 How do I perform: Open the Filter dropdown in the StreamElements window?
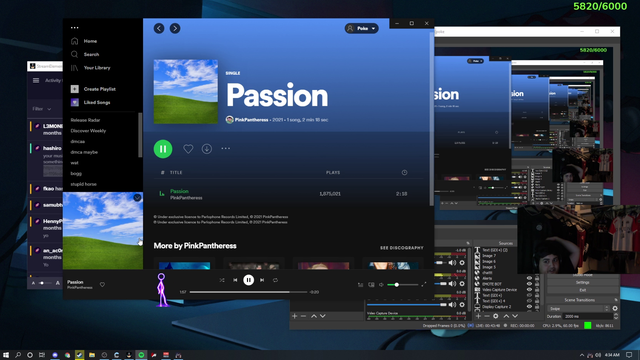click(x=42, y=109)
